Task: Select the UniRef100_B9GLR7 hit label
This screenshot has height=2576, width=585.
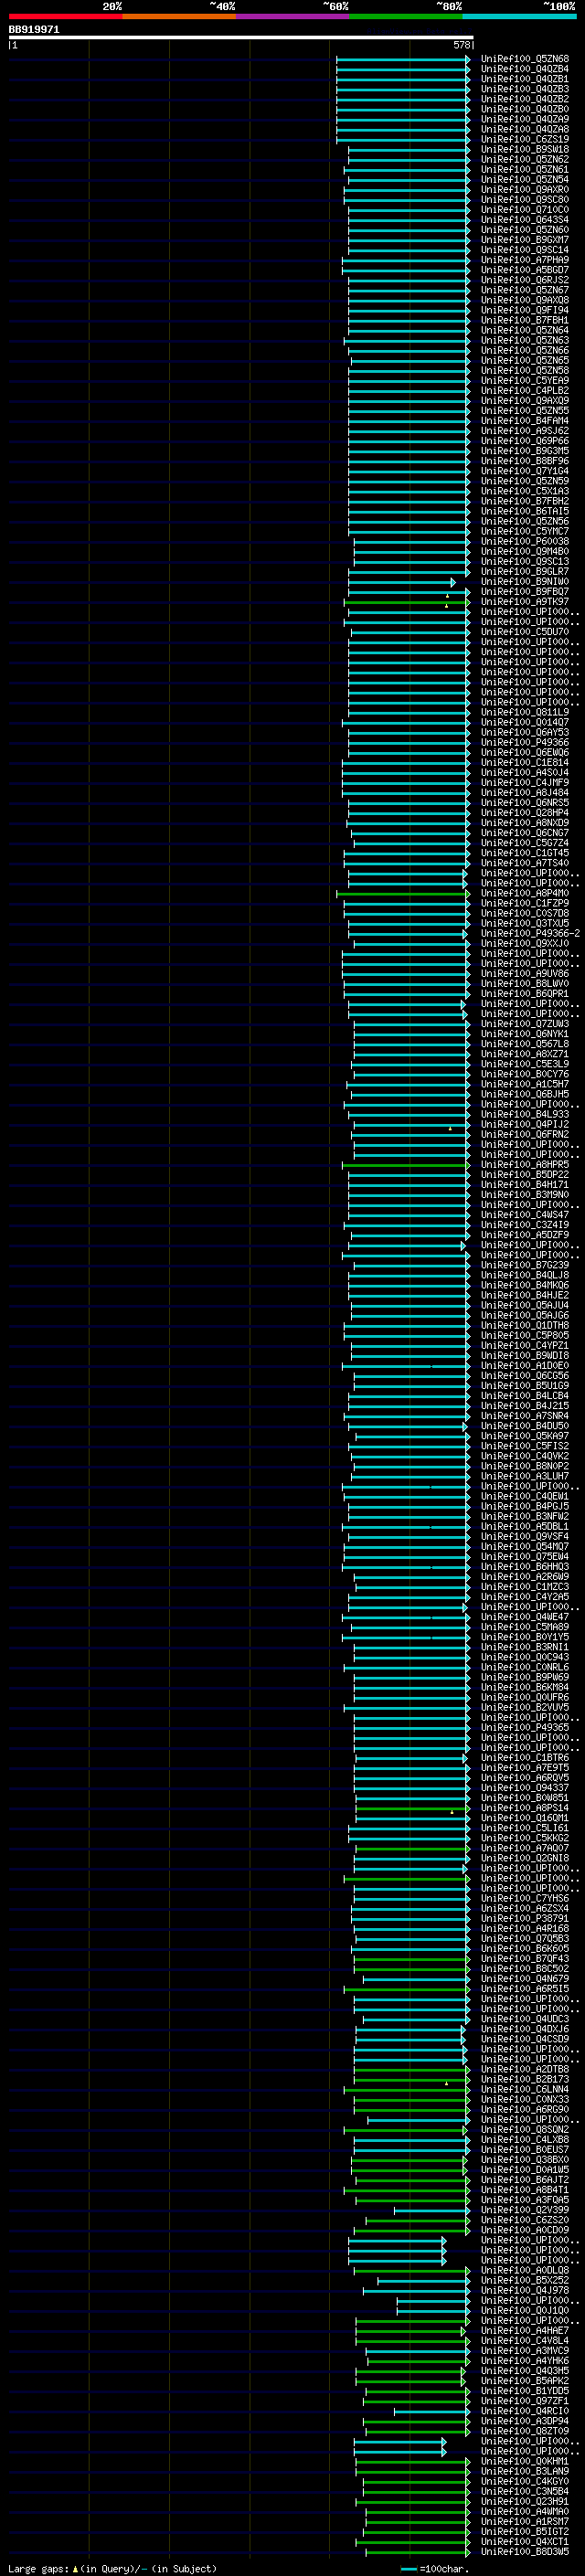Action: 525,572
